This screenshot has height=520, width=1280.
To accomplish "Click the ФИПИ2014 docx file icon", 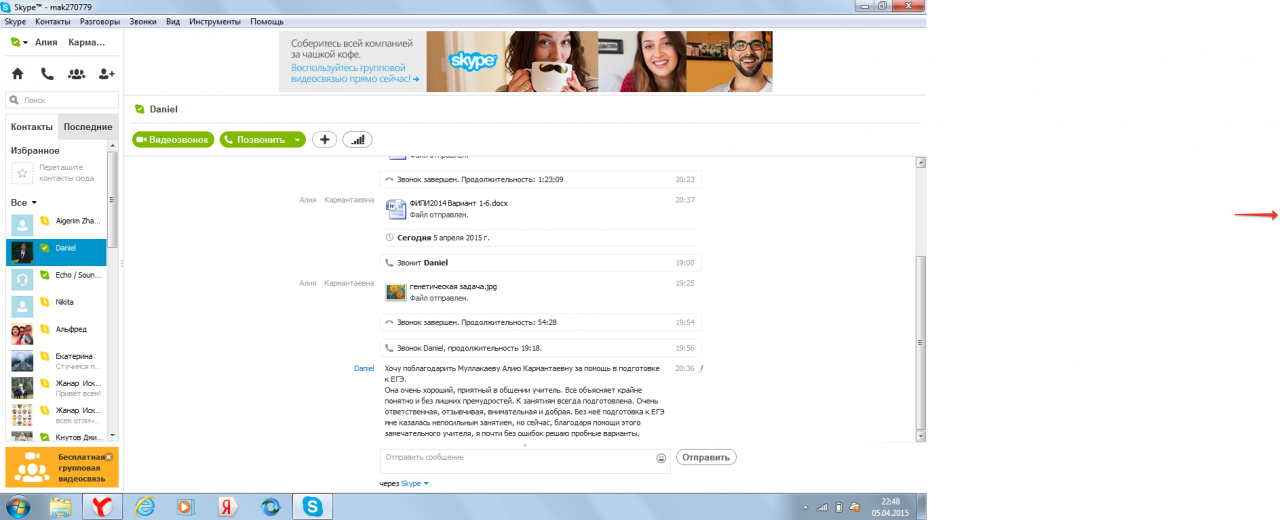I will click(x=396, y=207).
